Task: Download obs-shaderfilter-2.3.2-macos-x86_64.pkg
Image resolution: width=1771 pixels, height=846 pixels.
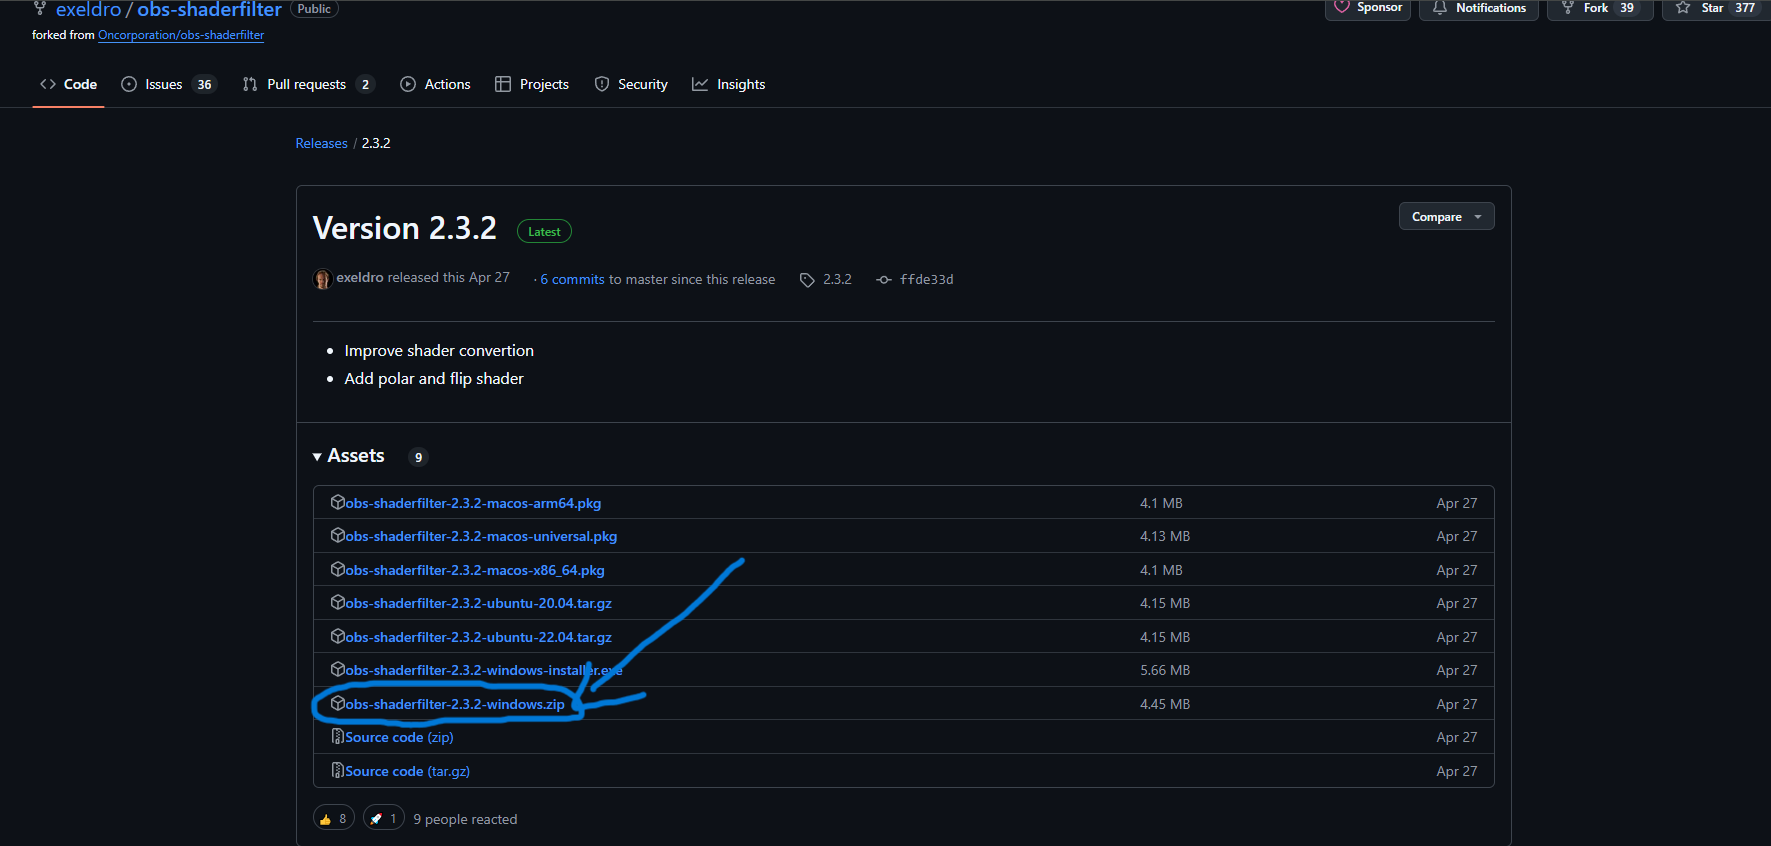Action: coord(475,570)
